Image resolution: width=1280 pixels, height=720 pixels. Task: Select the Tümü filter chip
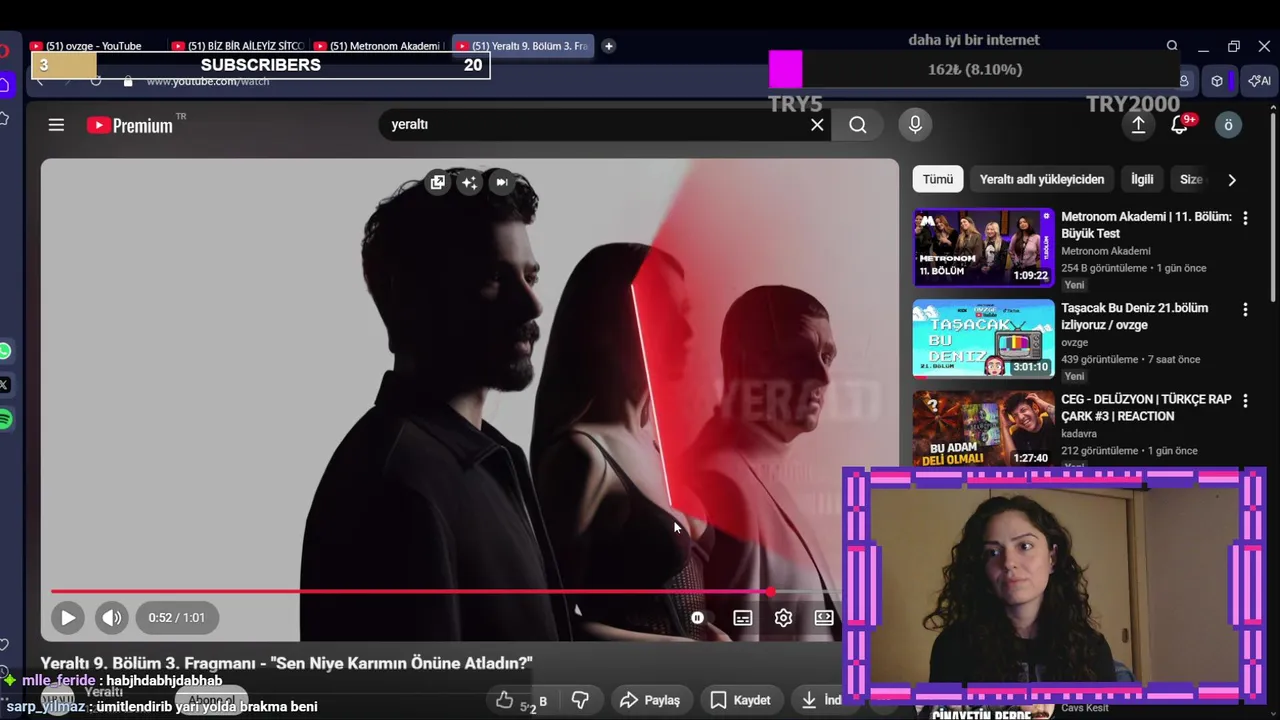coord(938,179)
